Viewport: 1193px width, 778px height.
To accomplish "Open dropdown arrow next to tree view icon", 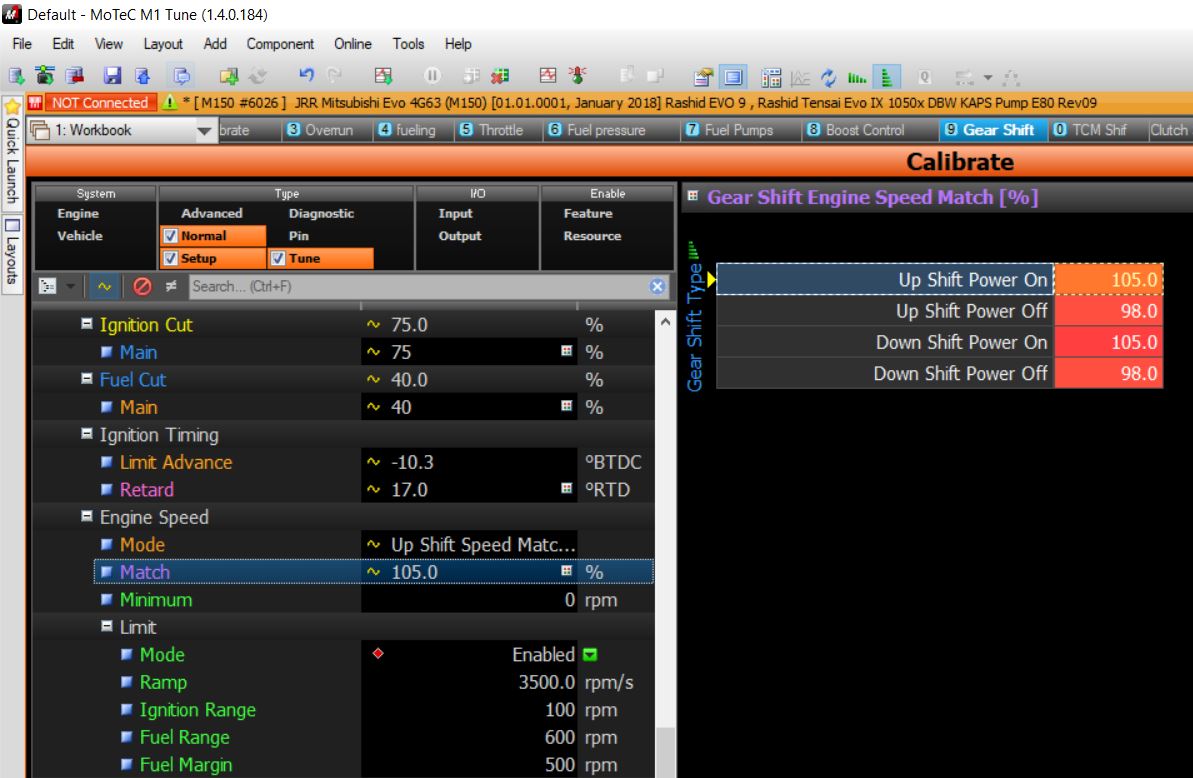I will [x=70, y=287].
